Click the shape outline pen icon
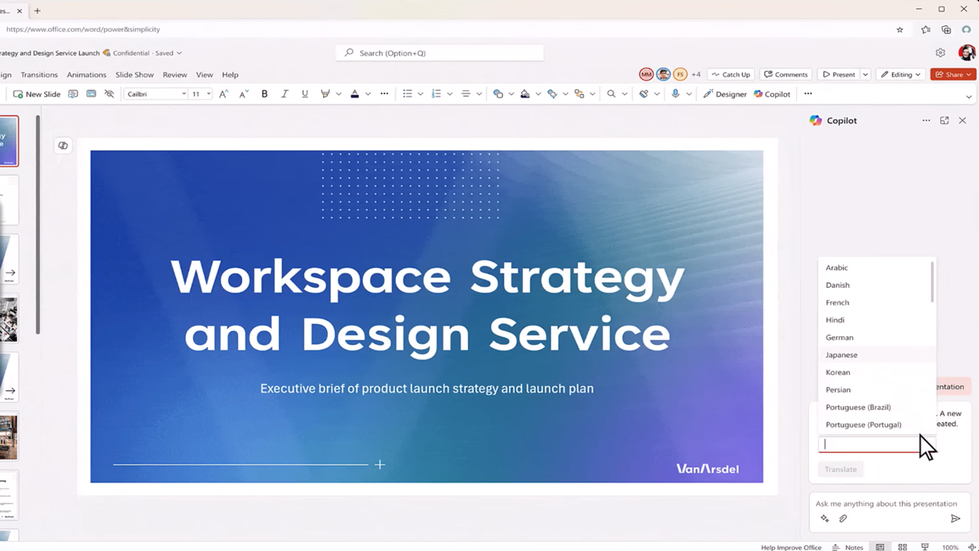The height and width of the screenshot is (551, 979). pos(553,94)
